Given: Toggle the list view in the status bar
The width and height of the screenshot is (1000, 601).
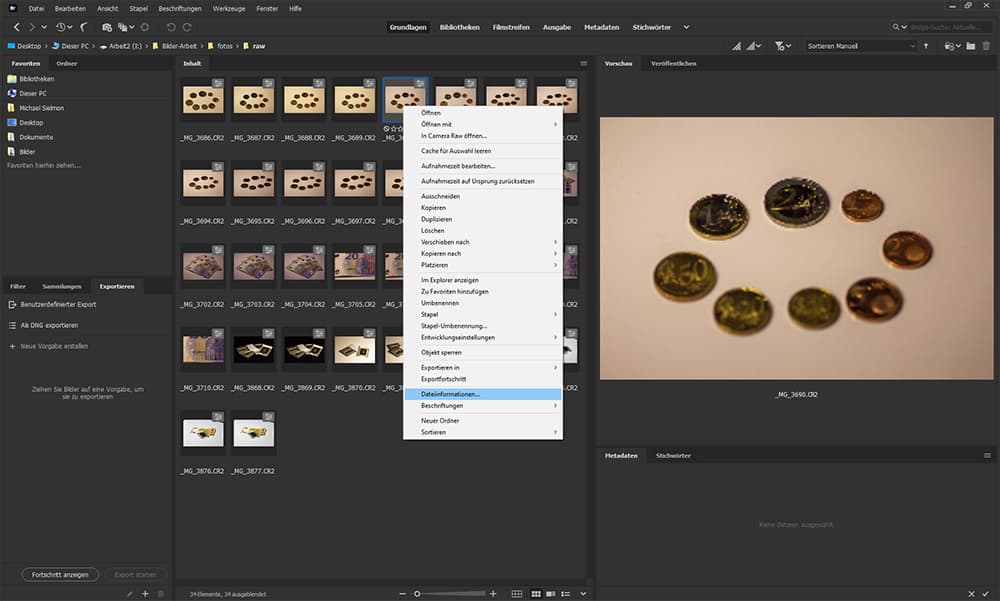Looking at the screenshot, I should point(566,593).
